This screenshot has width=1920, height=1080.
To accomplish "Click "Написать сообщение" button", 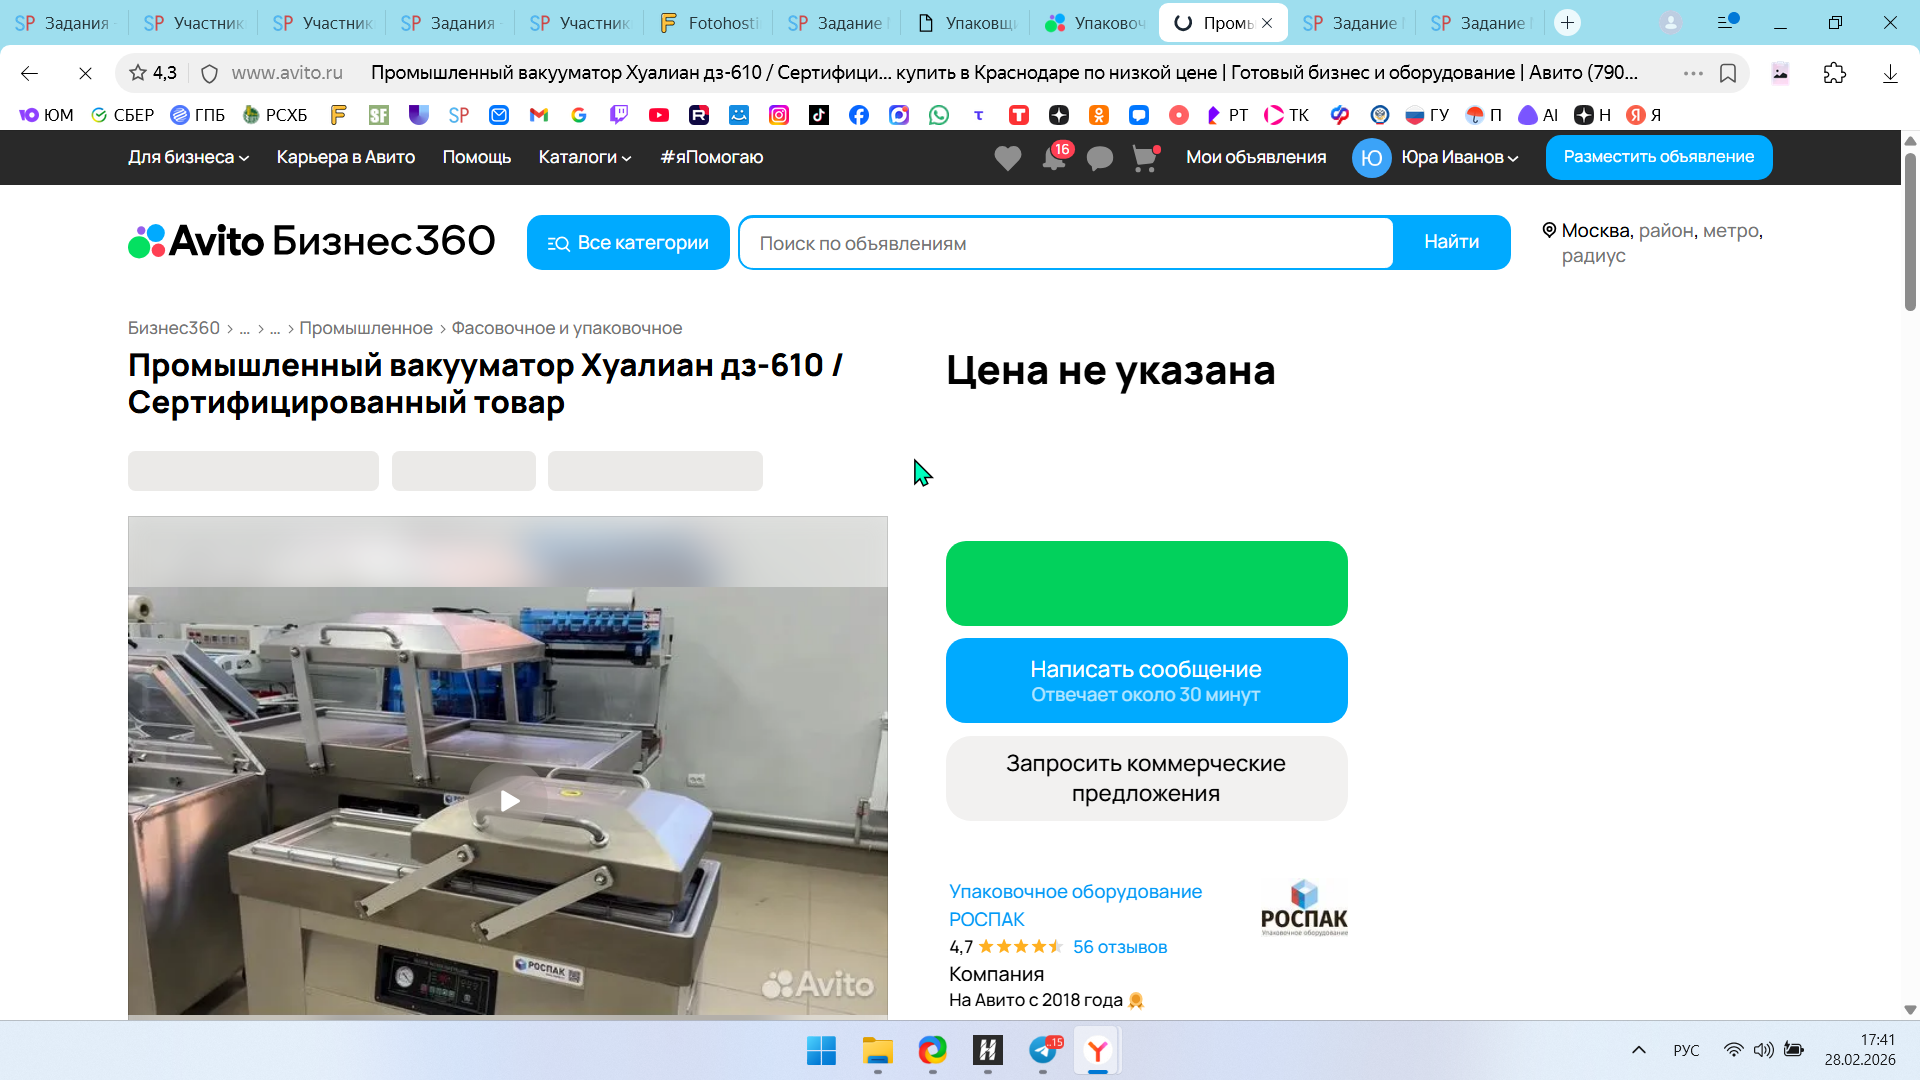I will pos(1146,680).
